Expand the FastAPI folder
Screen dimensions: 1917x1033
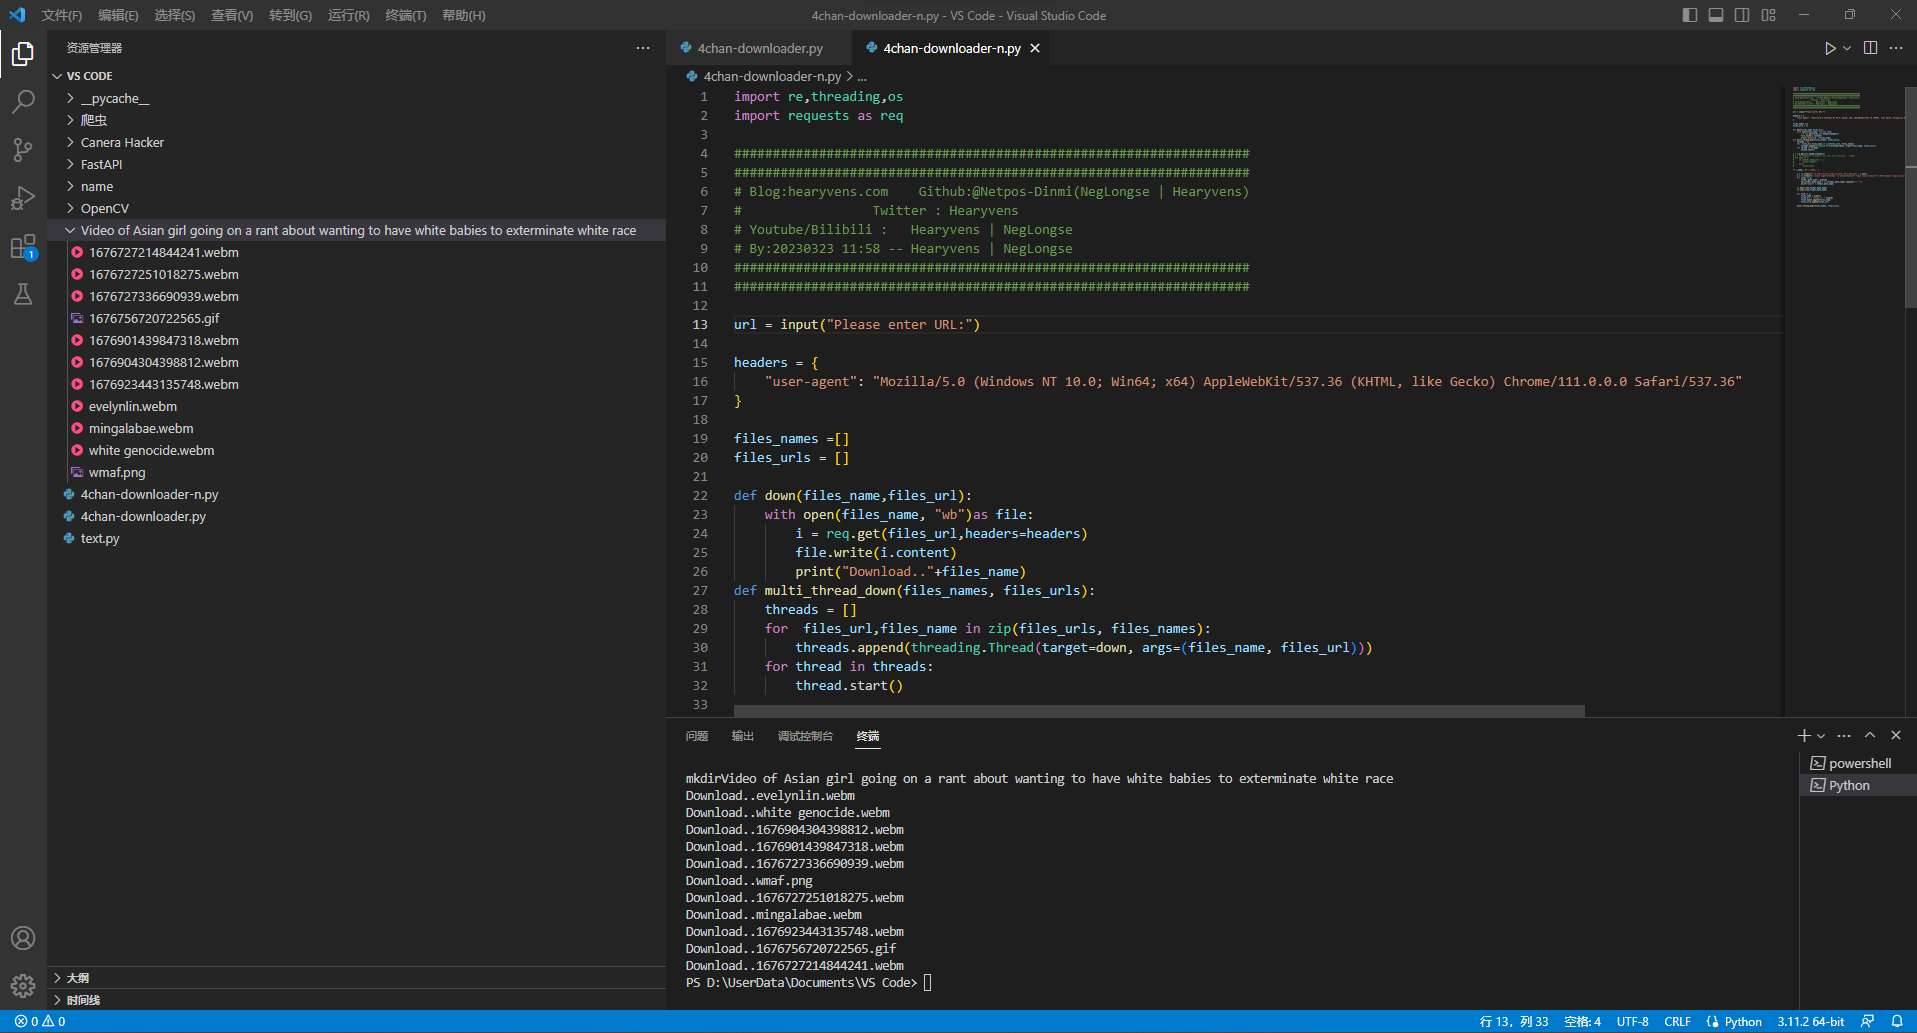357,164
